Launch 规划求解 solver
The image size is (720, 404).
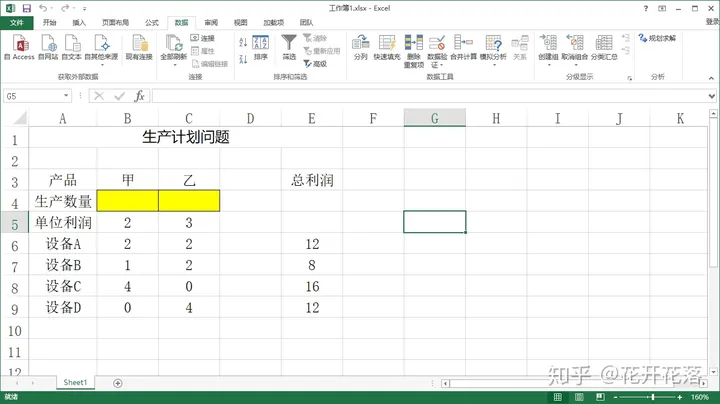pos(656,38)
